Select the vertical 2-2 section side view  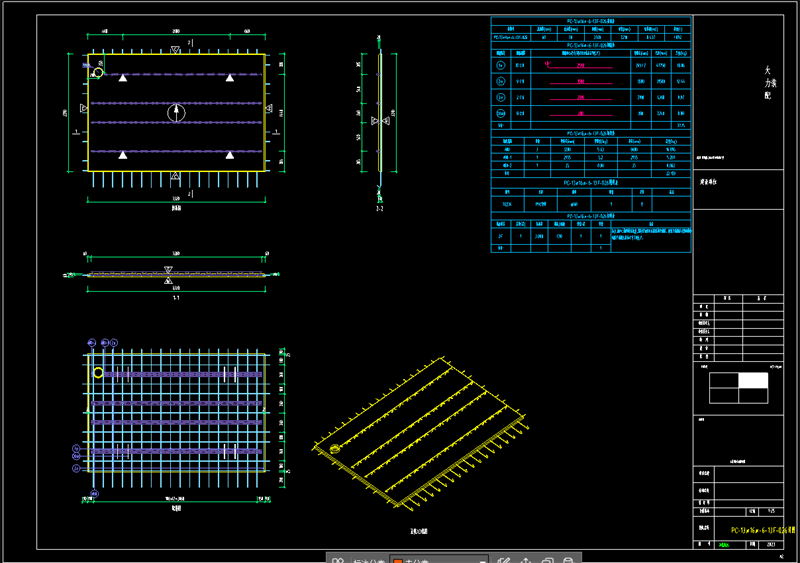tap(380, 112)
